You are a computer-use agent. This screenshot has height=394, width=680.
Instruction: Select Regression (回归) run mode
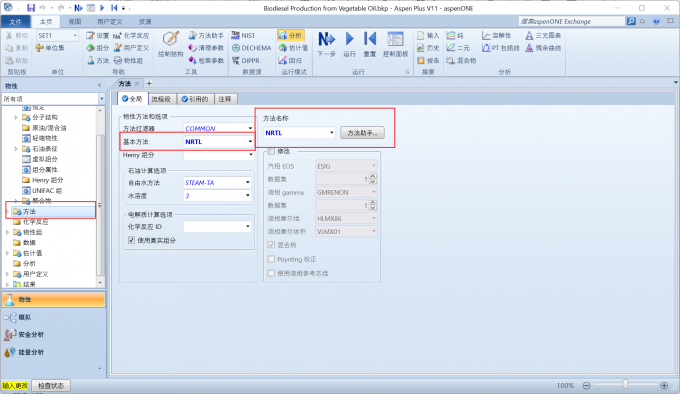290,61
